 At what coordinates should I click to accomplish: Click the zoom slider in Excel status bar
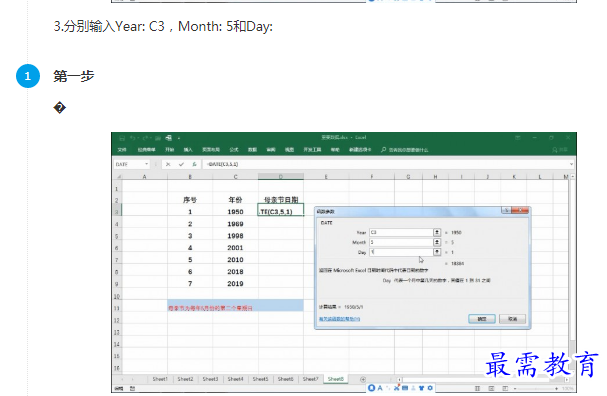pos(536,388)
